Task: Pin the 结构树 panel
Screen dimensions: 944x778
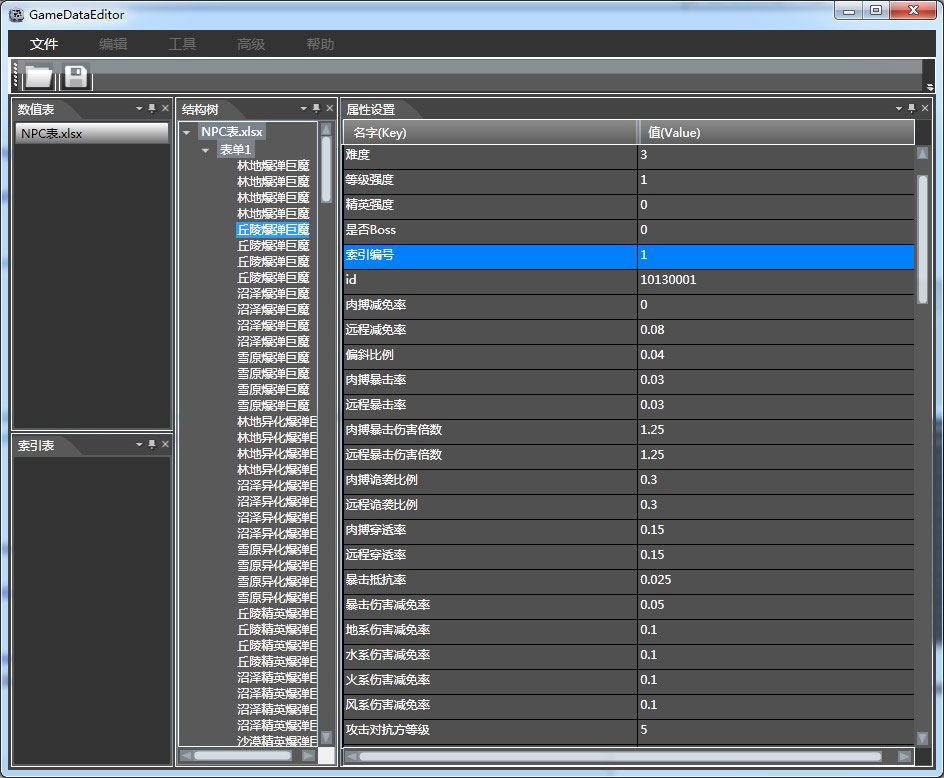Action: click(316, 108)
